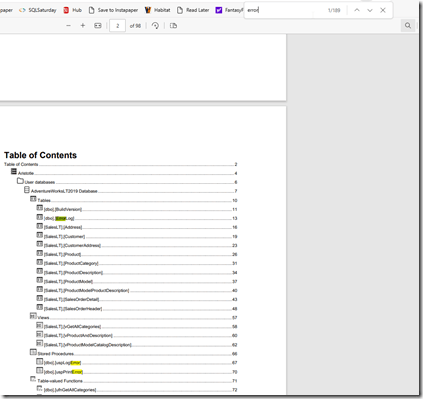Open the PDF search magnifier icon

pyautogui.click(x=408, y=26)
